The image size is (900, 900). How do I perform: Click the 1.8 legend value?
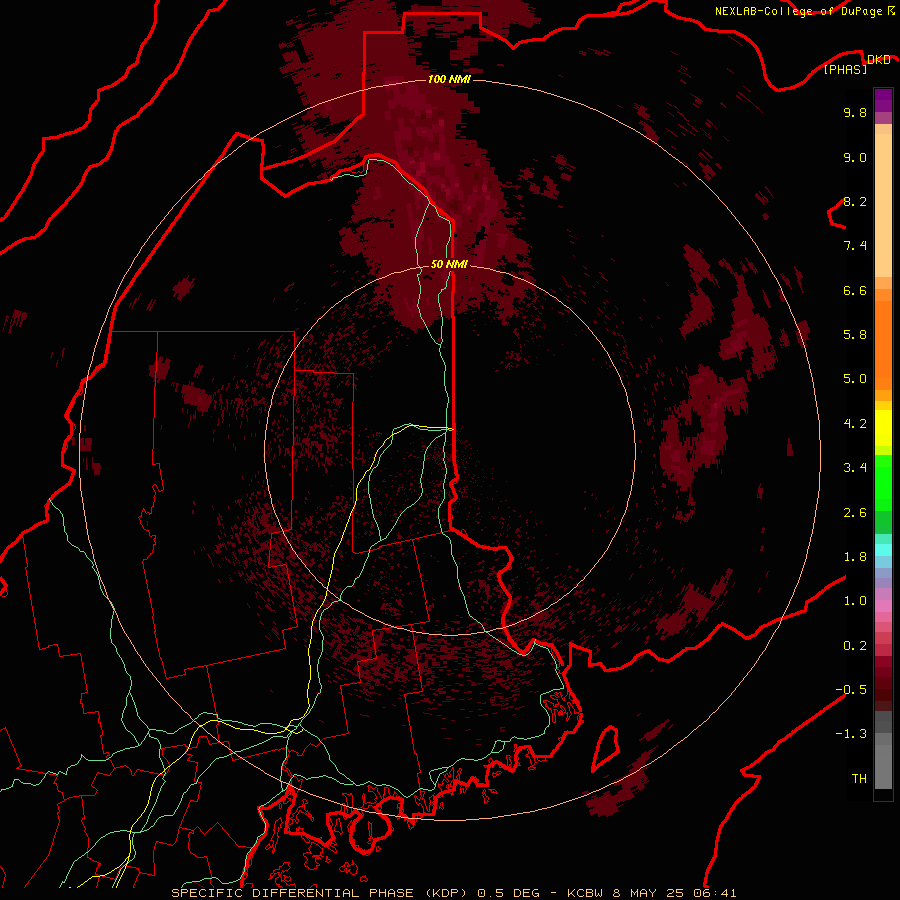[855, 557]
